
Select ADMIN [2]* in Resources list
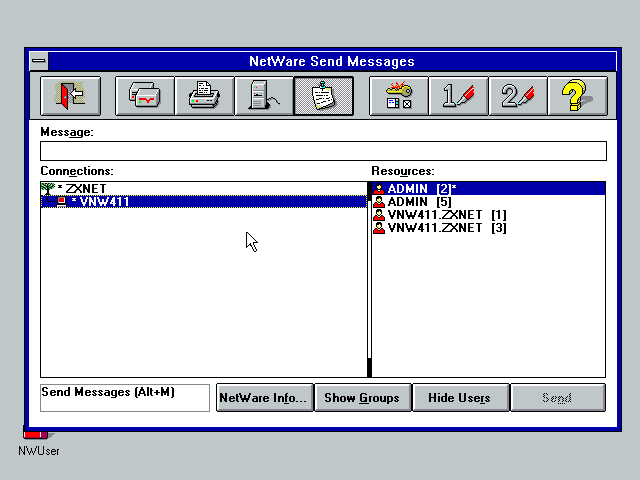click(488, 189)
